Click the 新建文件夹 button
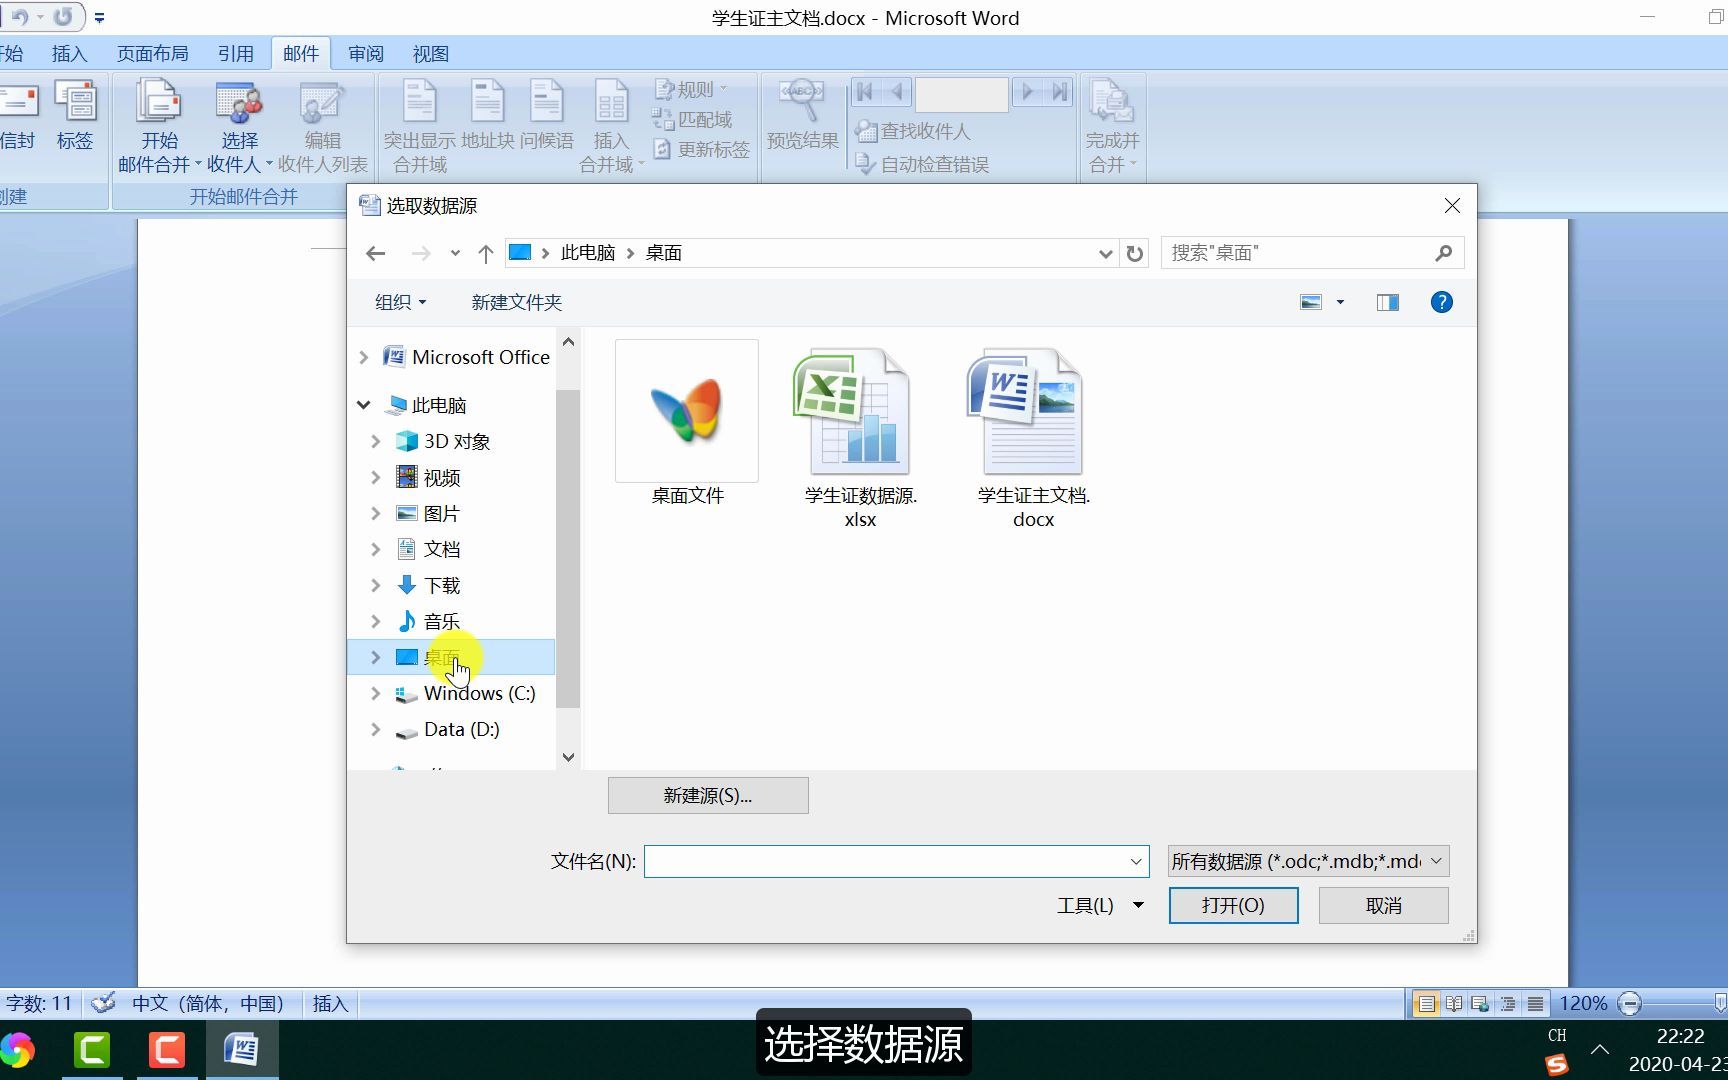The image size is (1728, 1080). tap(516, 302)
